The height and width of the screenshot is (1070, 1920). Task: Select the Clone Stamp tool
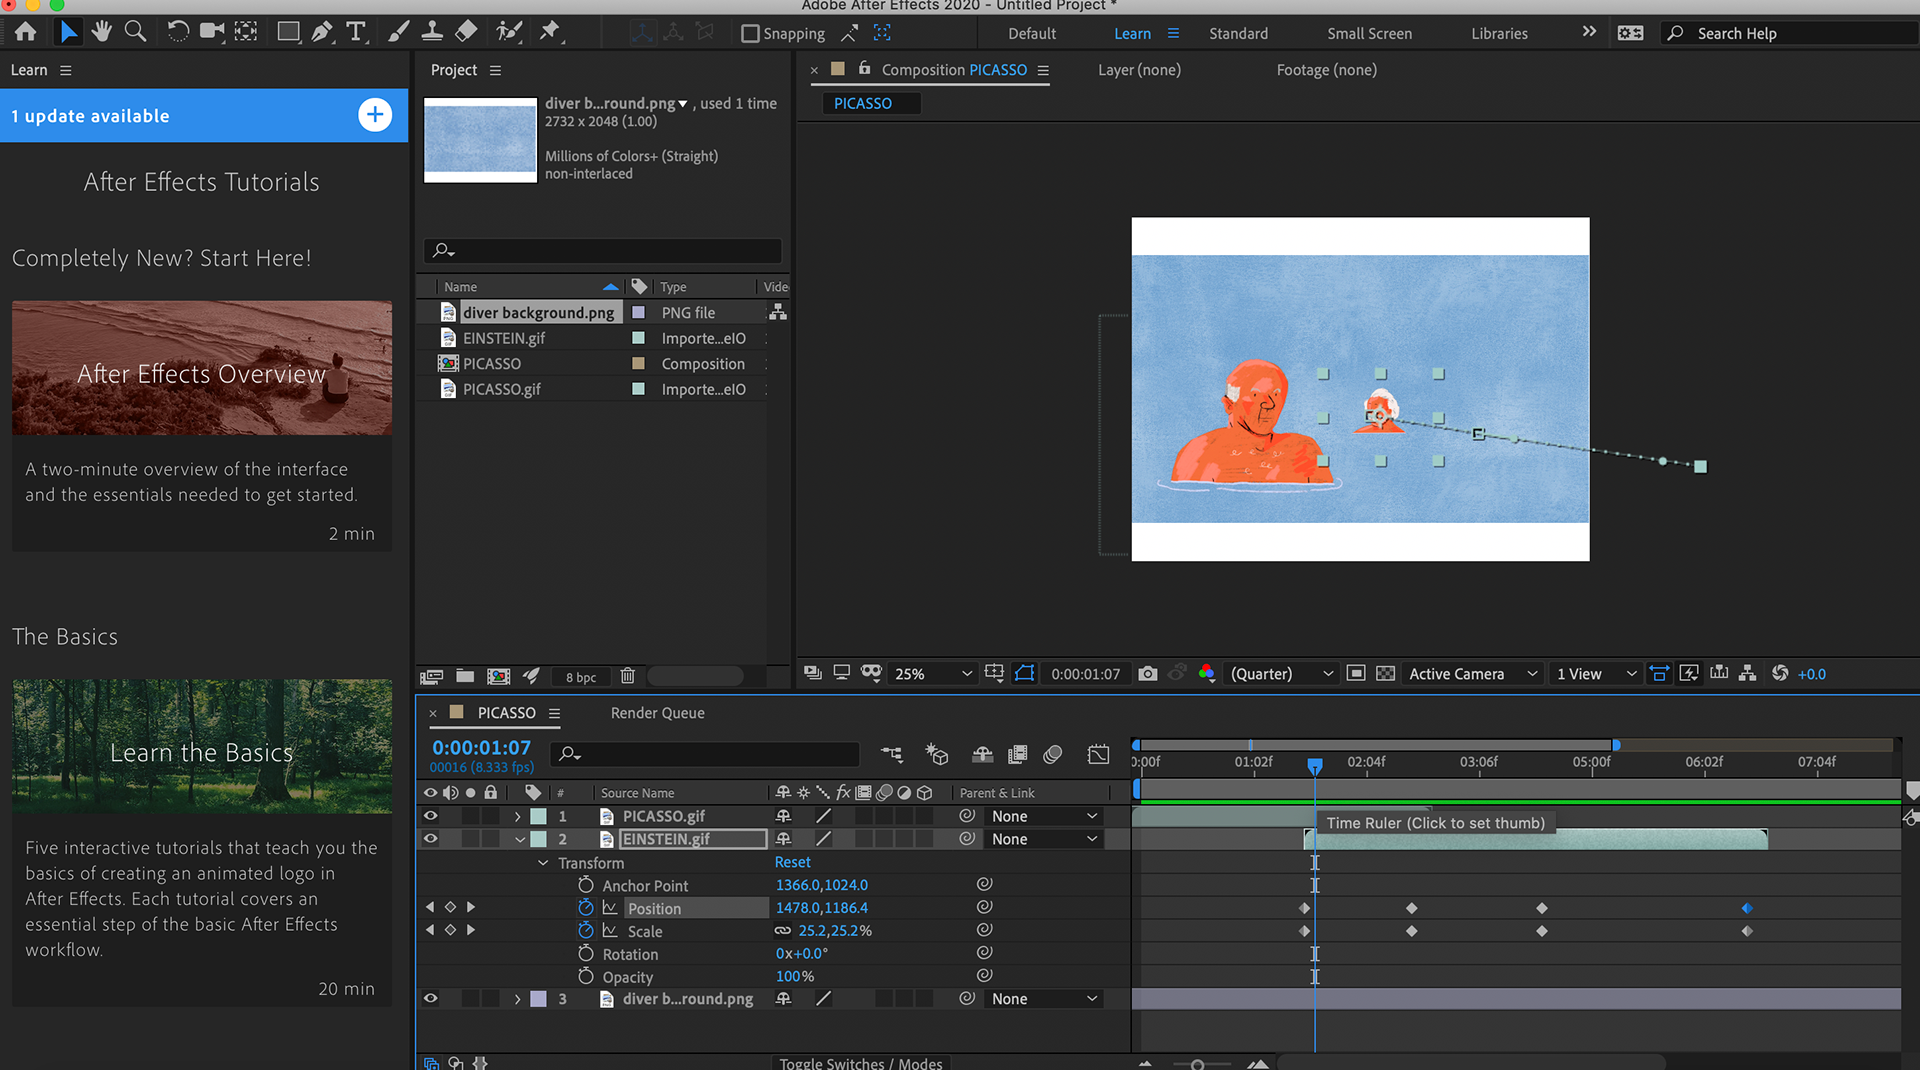click(432, 32)
